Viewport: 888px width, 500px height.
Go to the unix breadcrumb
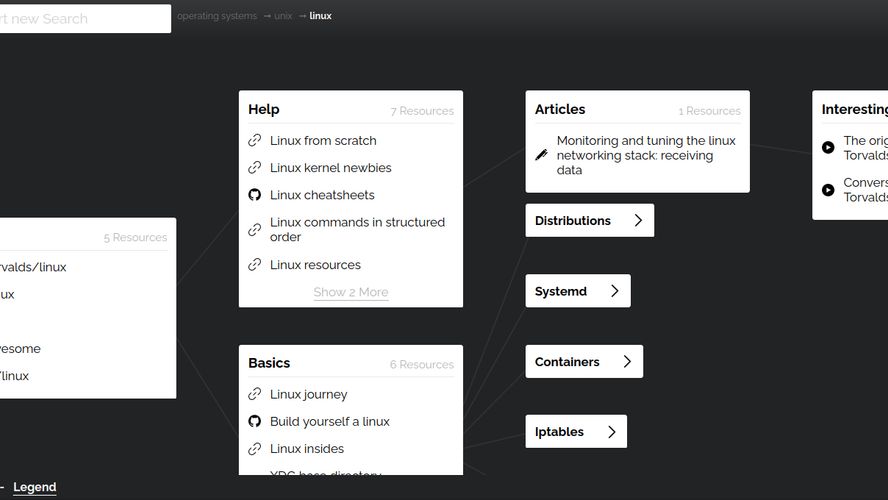point(283,16)
